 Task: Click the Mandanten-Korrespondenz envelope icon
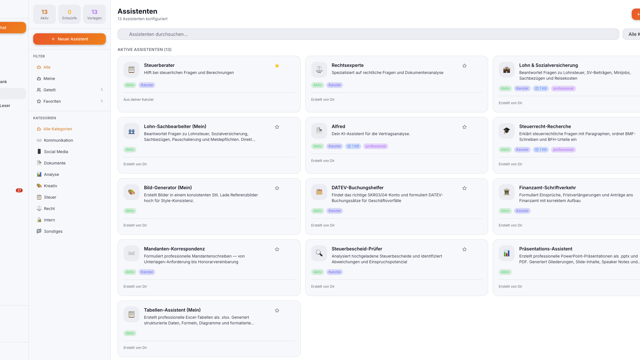[x=131, y=253]
